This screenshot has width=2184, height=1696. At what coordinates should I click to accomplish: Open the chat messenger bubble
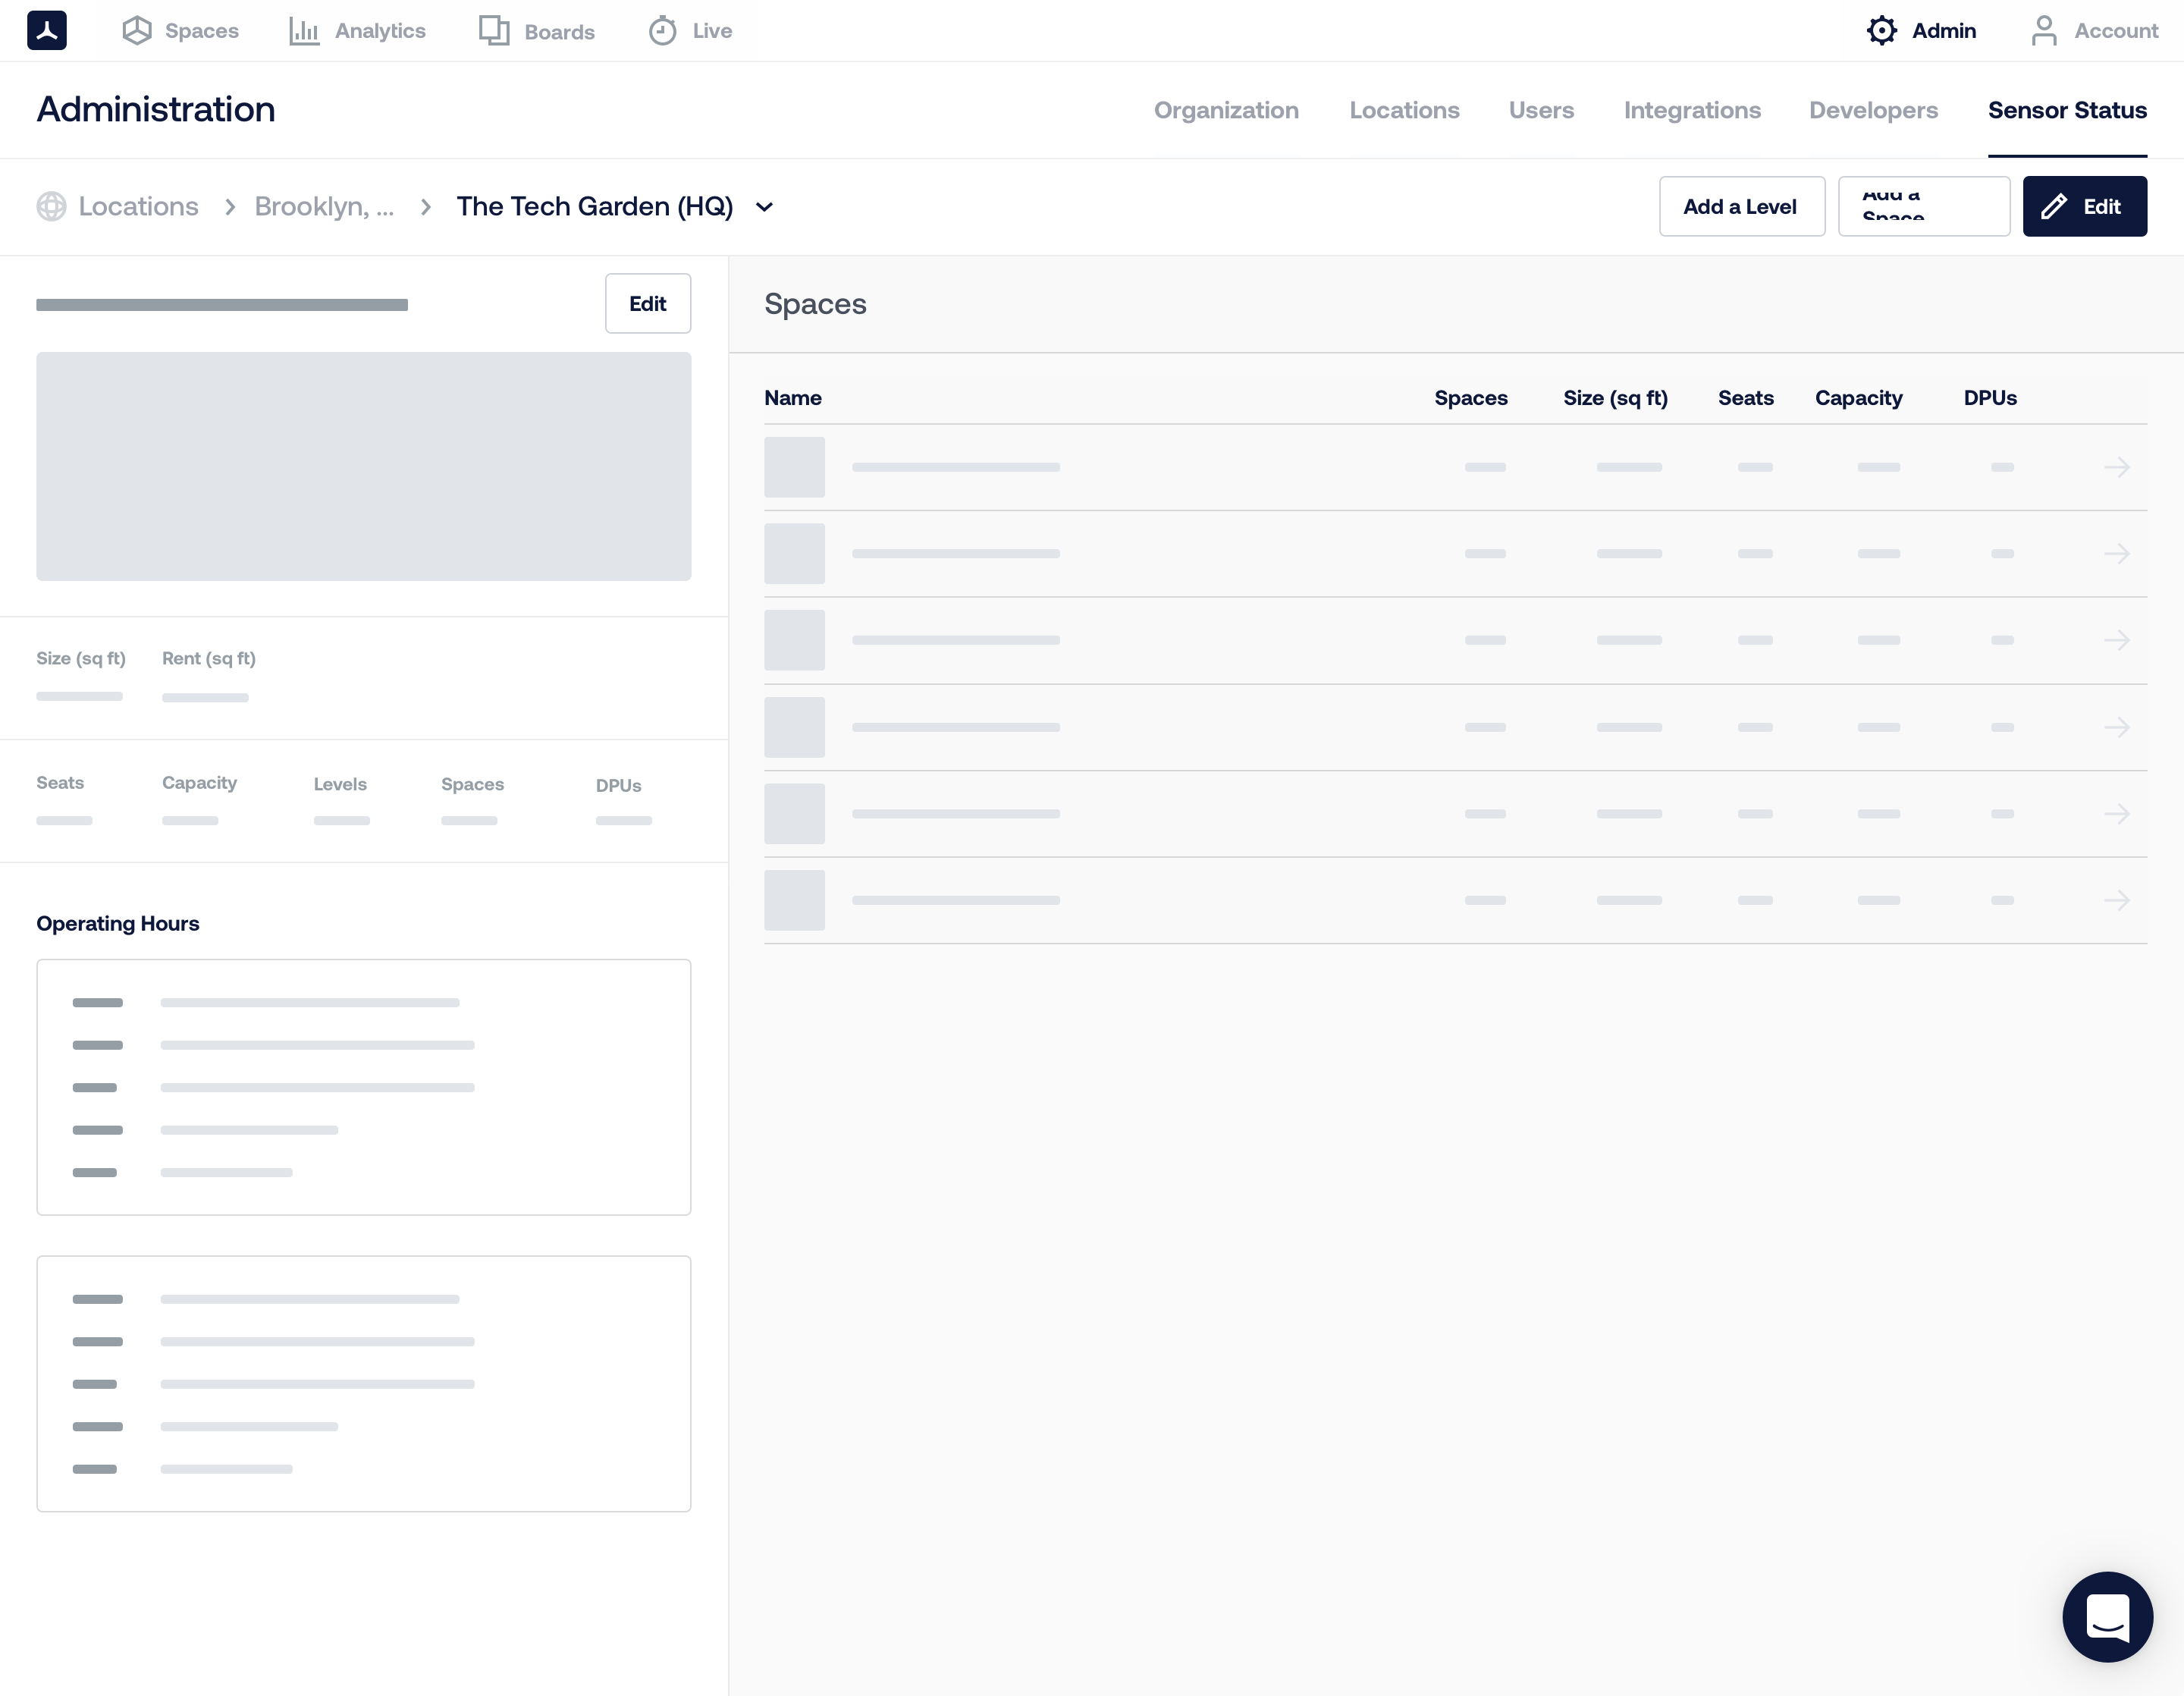[x=2107, y=1616]
